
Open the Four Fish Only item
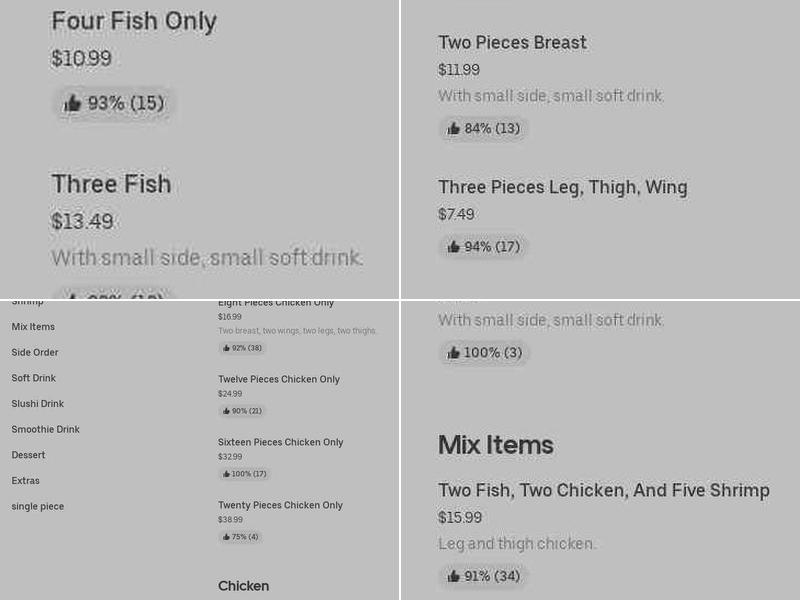click(x=134, y=21)
